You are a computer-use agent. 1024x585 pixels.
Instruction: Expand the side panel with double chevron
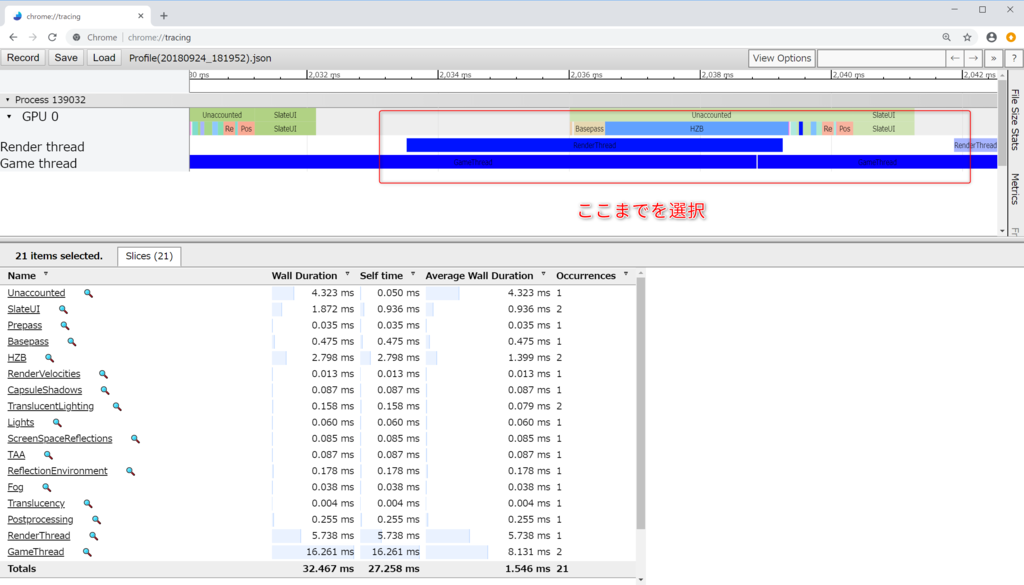993,58
